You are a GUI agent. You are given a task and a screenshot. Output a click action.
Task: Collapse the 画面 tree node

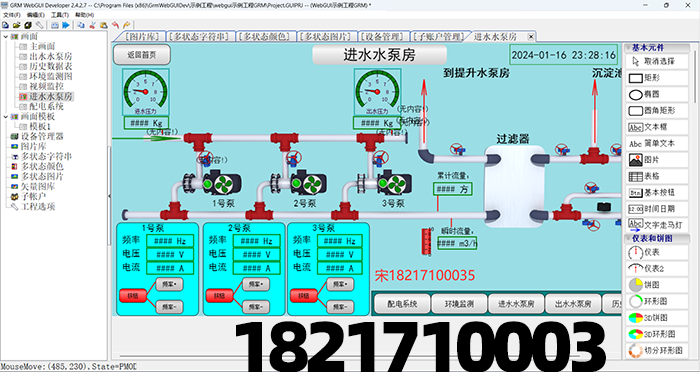[x=5, y=37]
